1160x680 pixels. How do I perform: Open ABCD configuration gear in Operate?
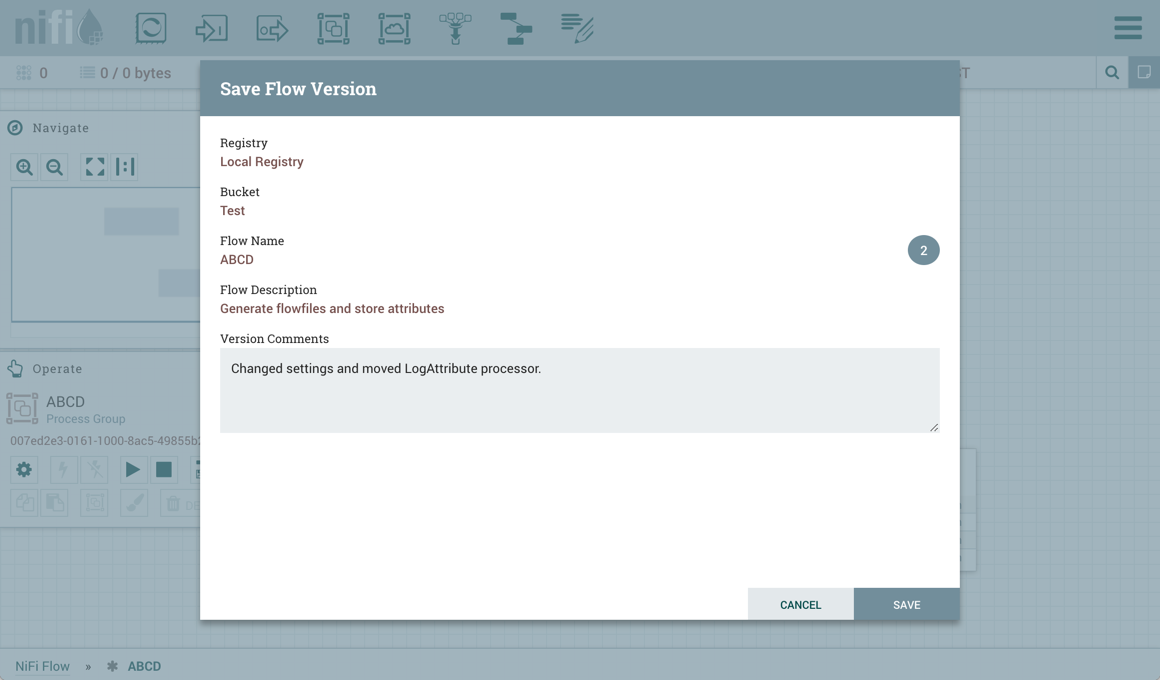24,470
